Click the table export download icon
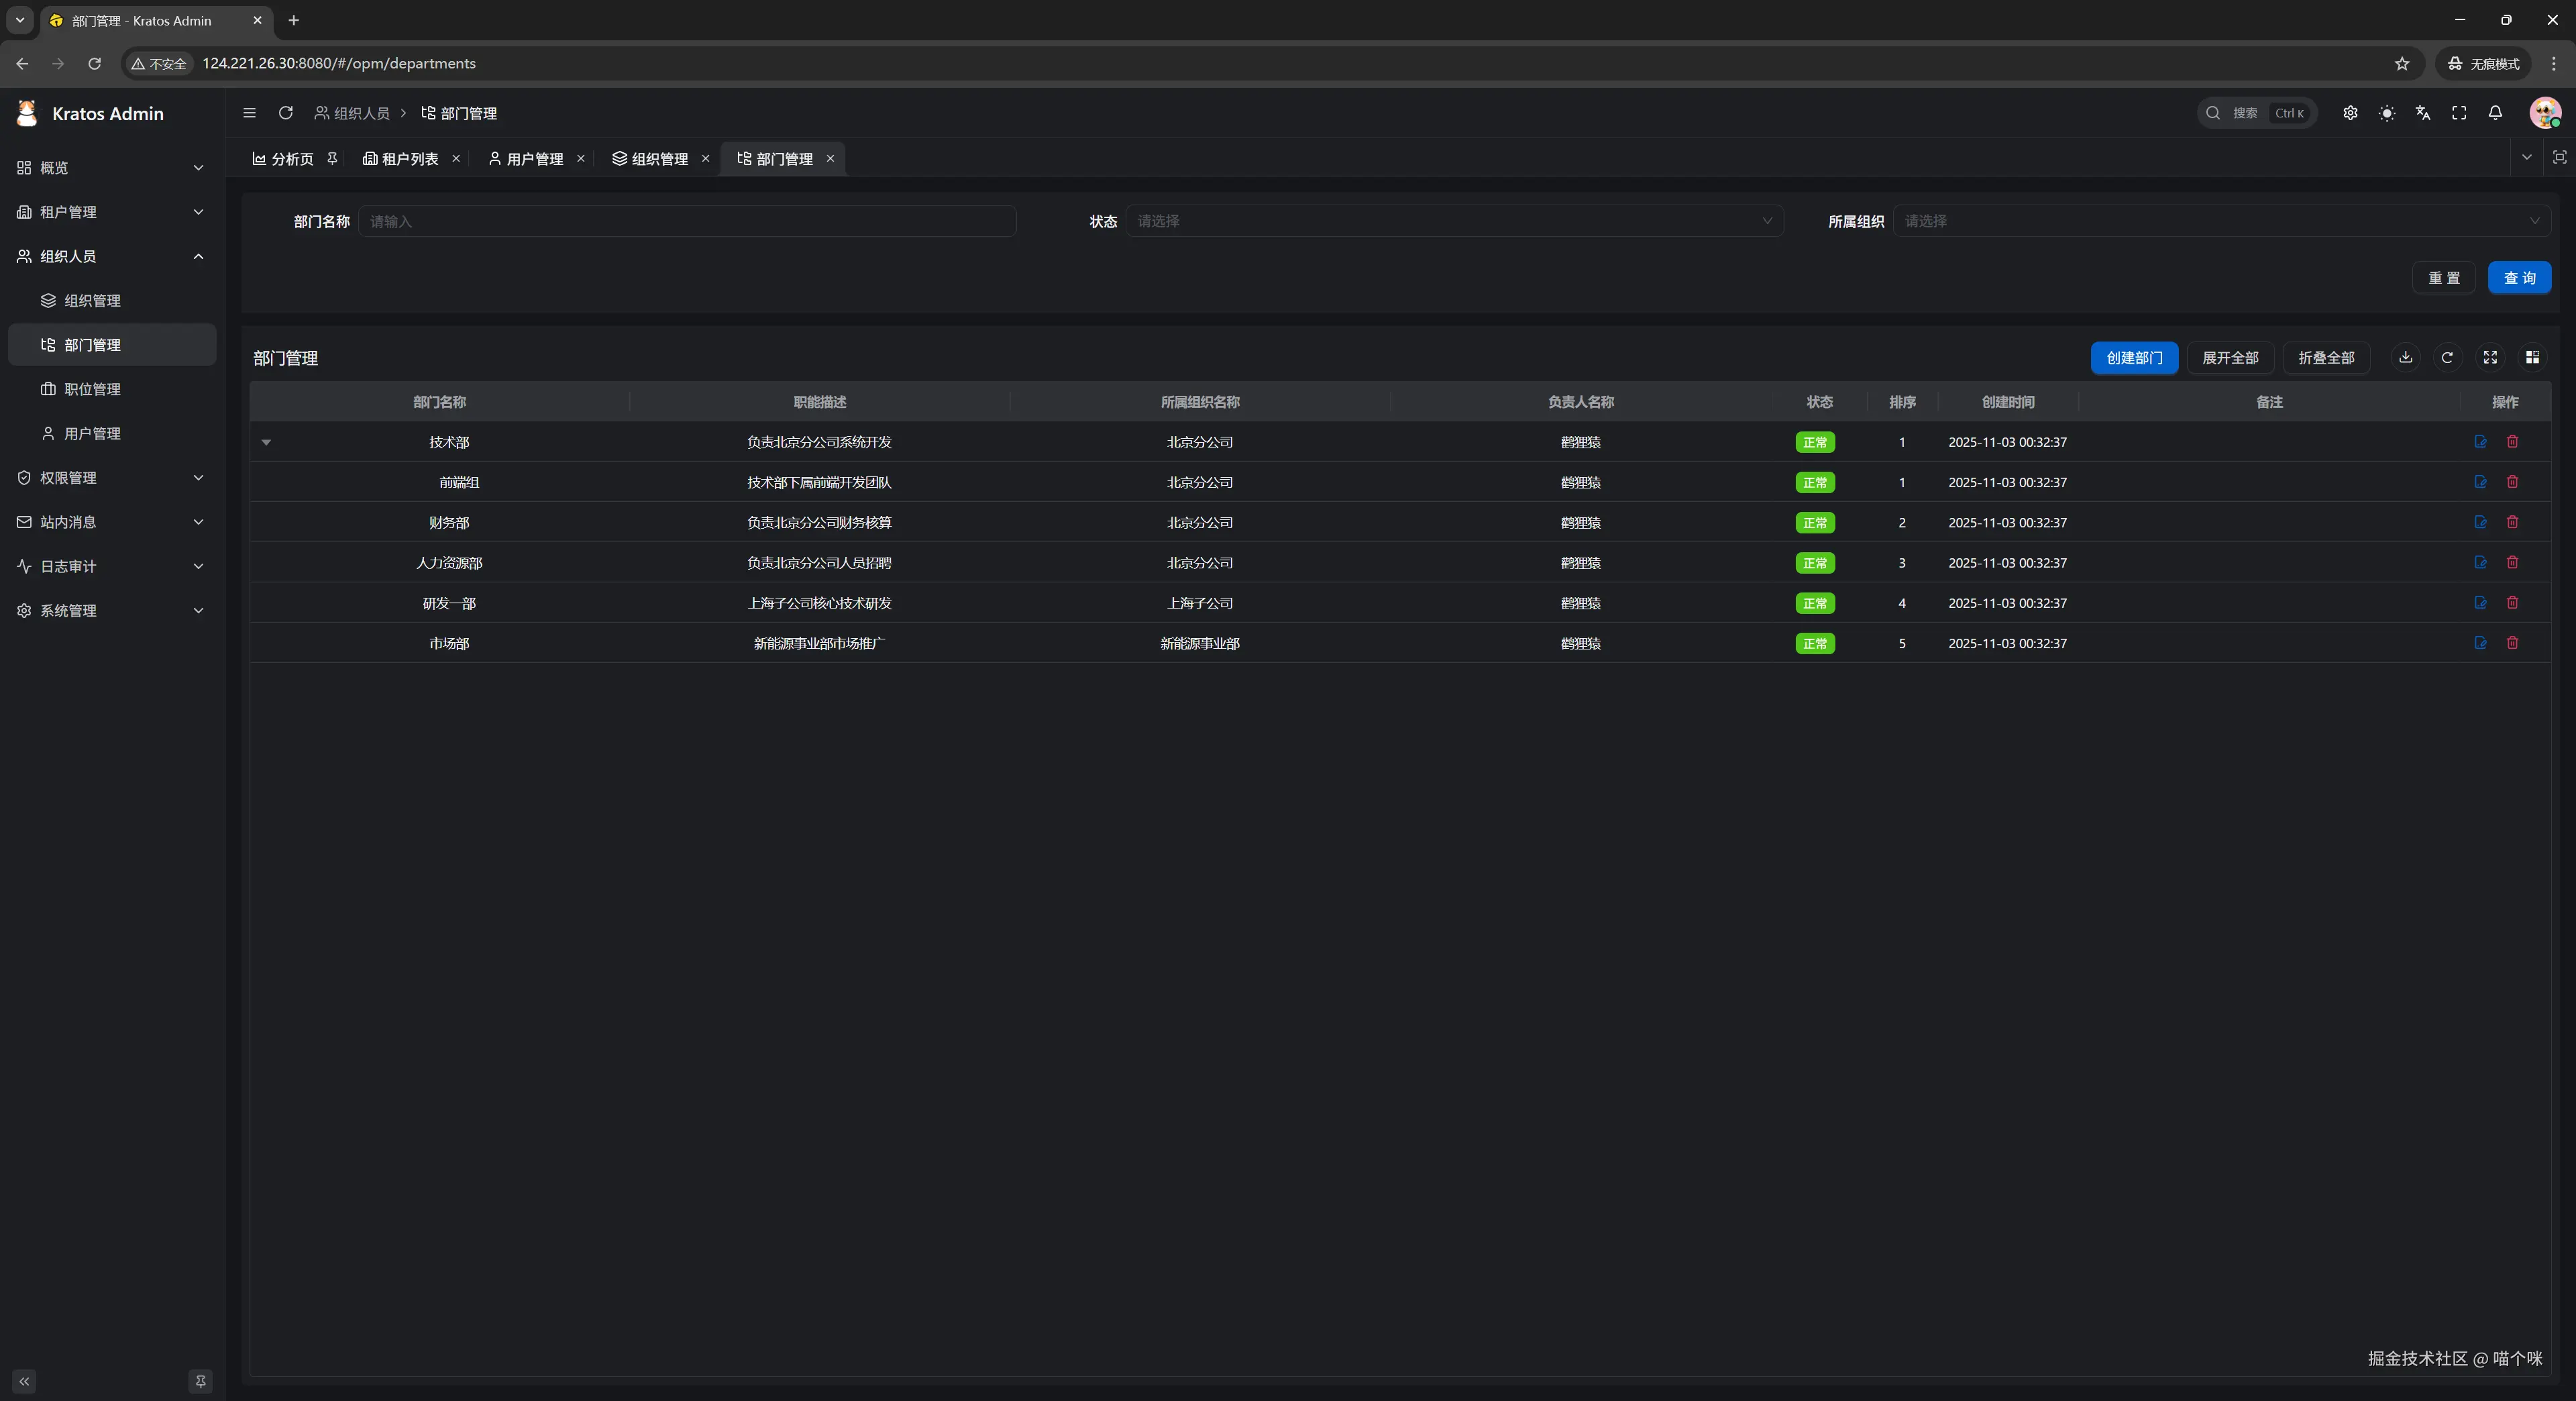Screen dimensions: 2576x1401 coord(2405,357)
